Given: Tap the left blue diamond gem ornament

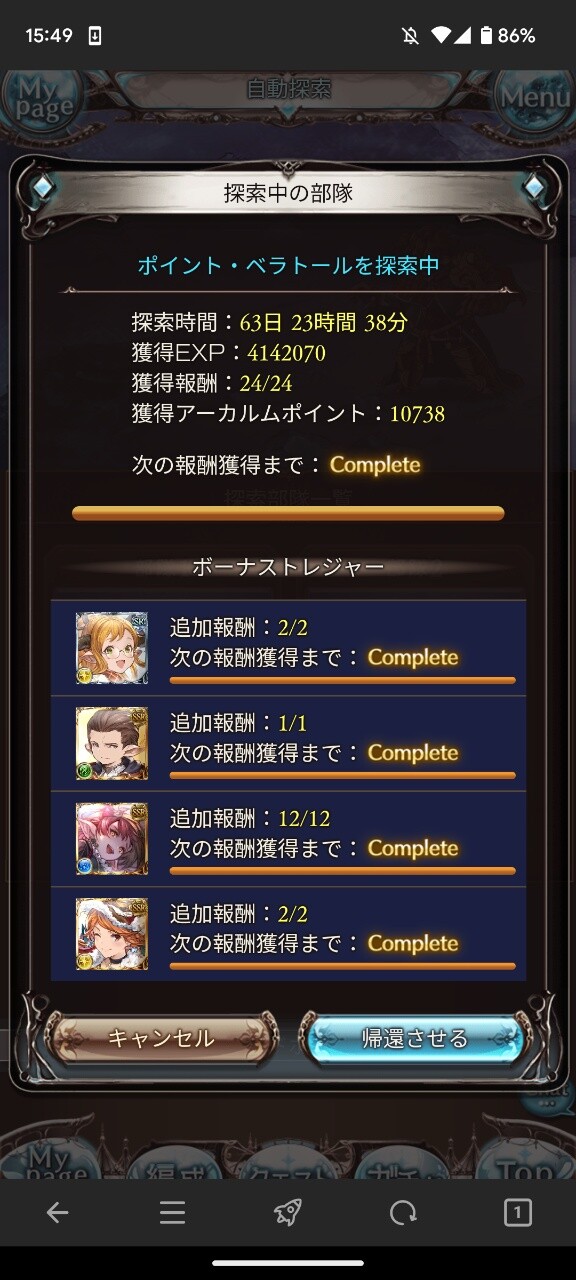Looking at the screenshot, I should tap(41, 186).
